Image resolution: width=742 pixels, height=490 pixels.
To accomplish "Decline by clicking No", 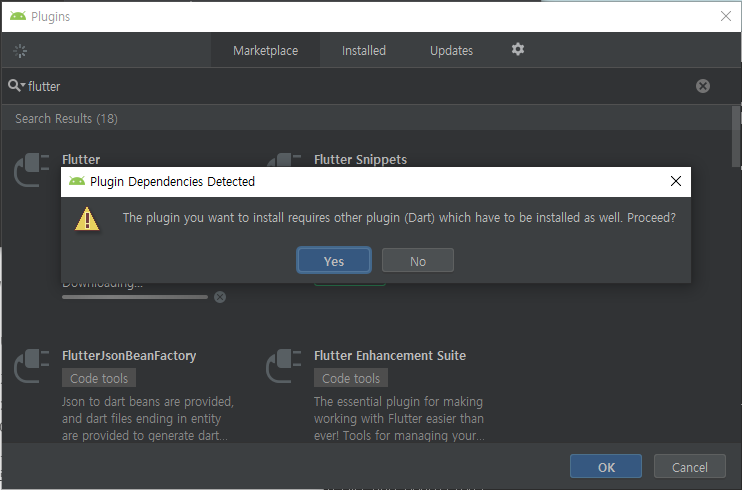I will coord(417,260).
